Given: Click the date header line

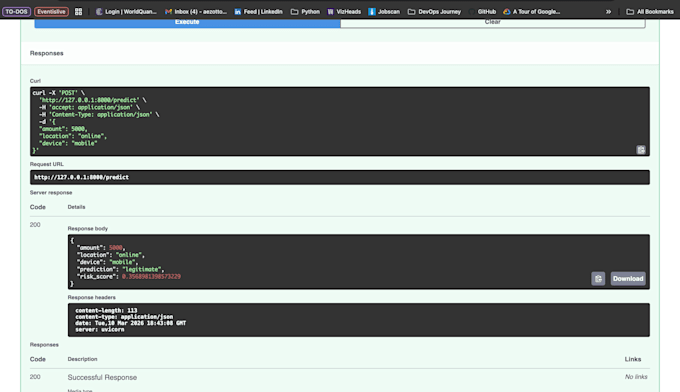Looking at the screenshot, I should click(x=131, y=323).
